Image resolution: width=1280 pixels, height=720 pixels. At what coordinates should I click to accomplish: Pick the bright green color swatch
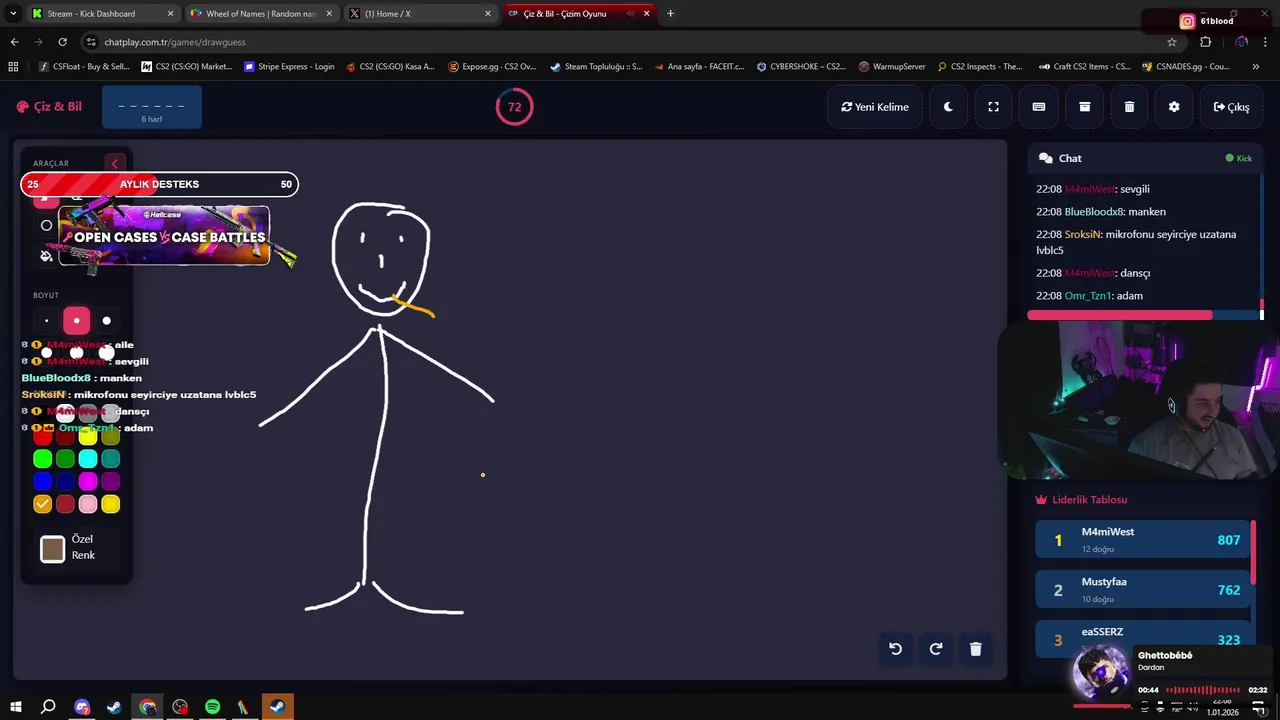click(x=42, y=459)
